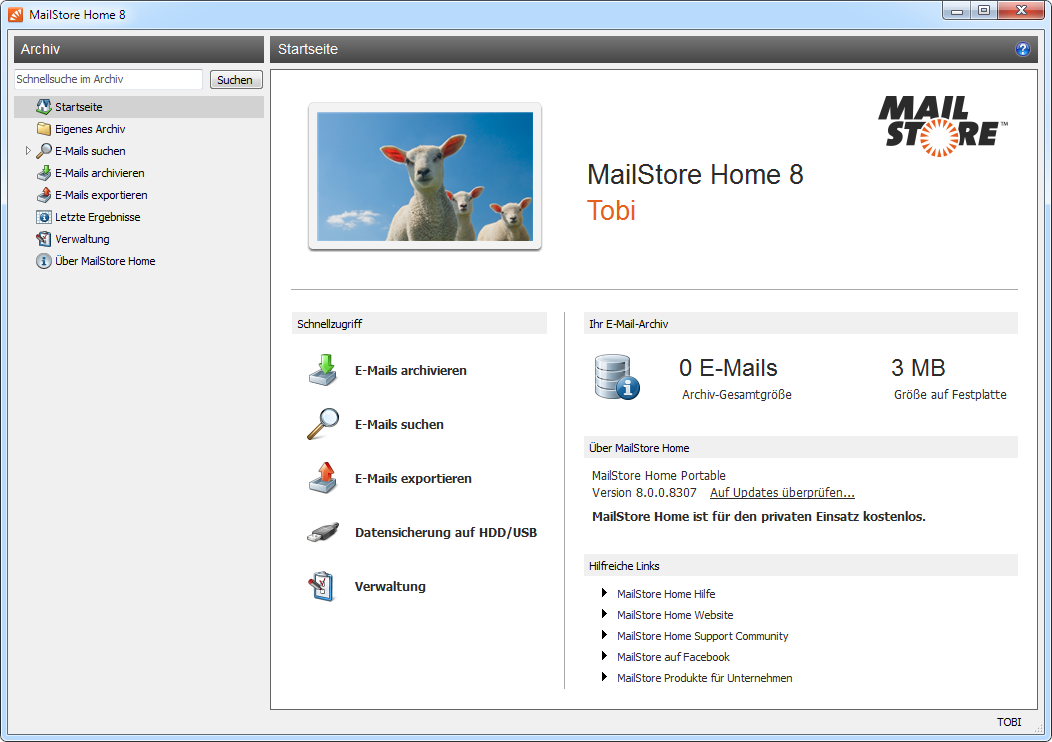The height and width of the screenshot is (742, 1052).
Task: Click the database info icon in E-Mail-Archiv
Action: [x=617, y=378]
